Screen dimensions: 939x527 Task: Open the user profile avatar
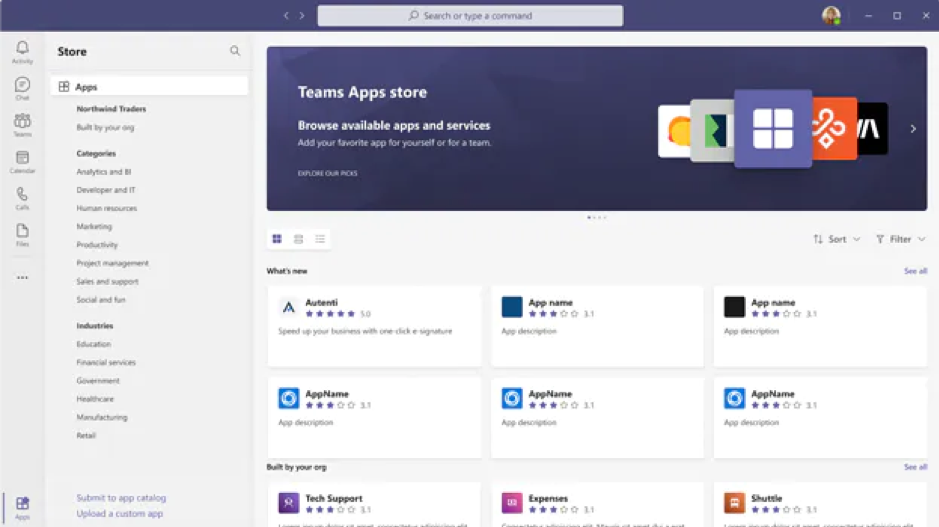pos(831,16)
